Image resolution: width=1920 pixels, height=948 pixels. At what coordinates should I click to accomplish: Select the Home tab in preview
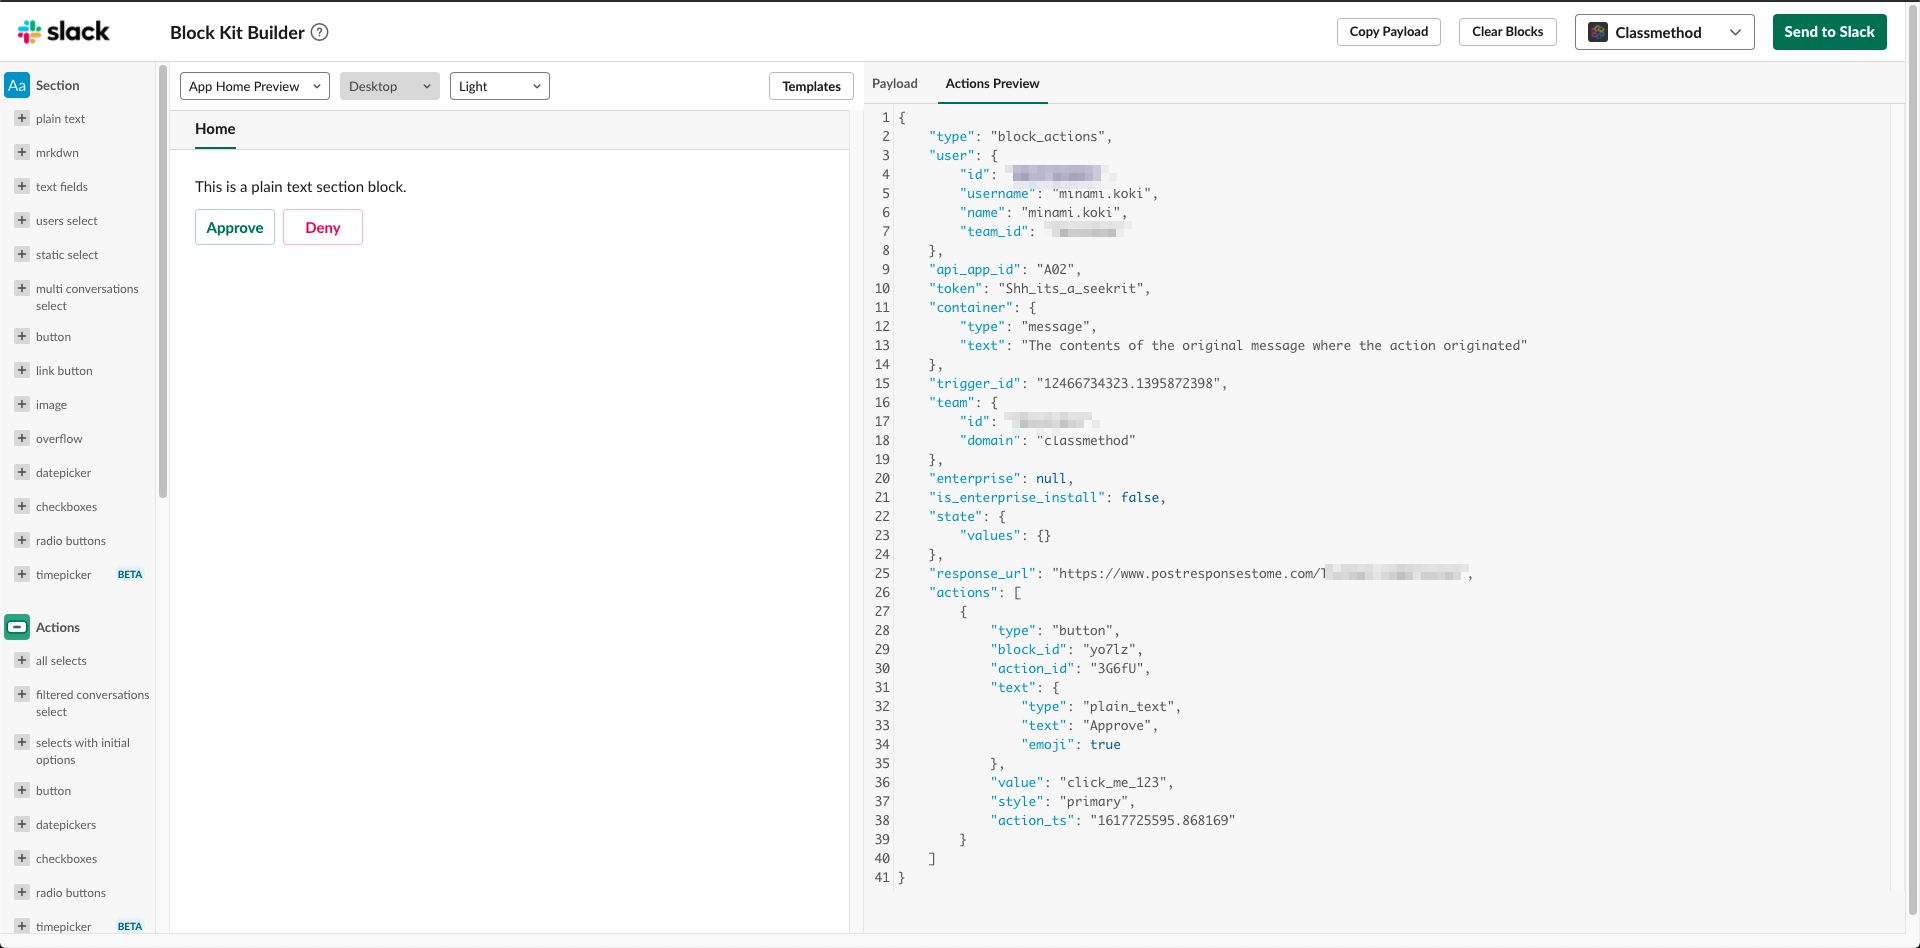click(x=215, y=129)
